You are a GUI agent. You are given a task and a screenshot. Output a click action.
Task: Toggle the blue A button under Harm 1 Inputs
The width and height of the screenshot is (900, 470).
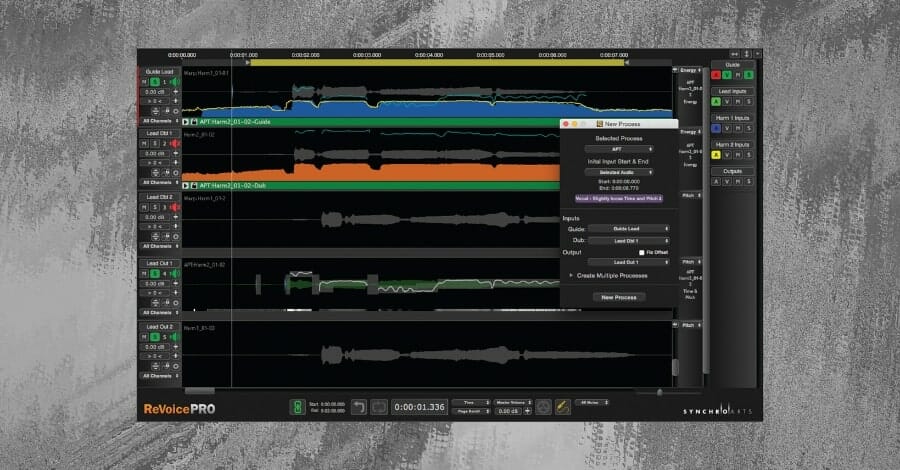[x=716, y=129]
